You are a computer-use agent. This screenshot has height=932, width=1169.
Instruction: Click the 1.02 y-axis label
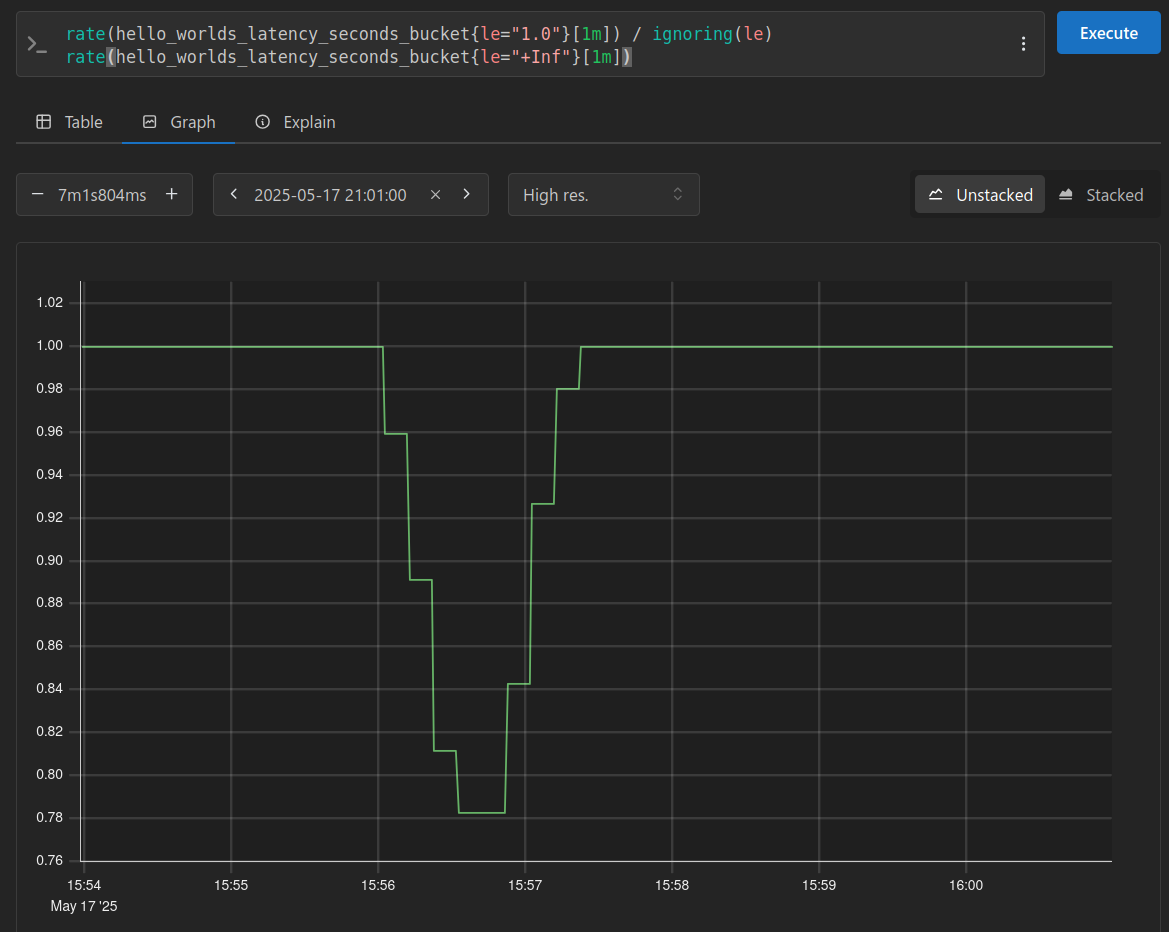coord(50,302)
